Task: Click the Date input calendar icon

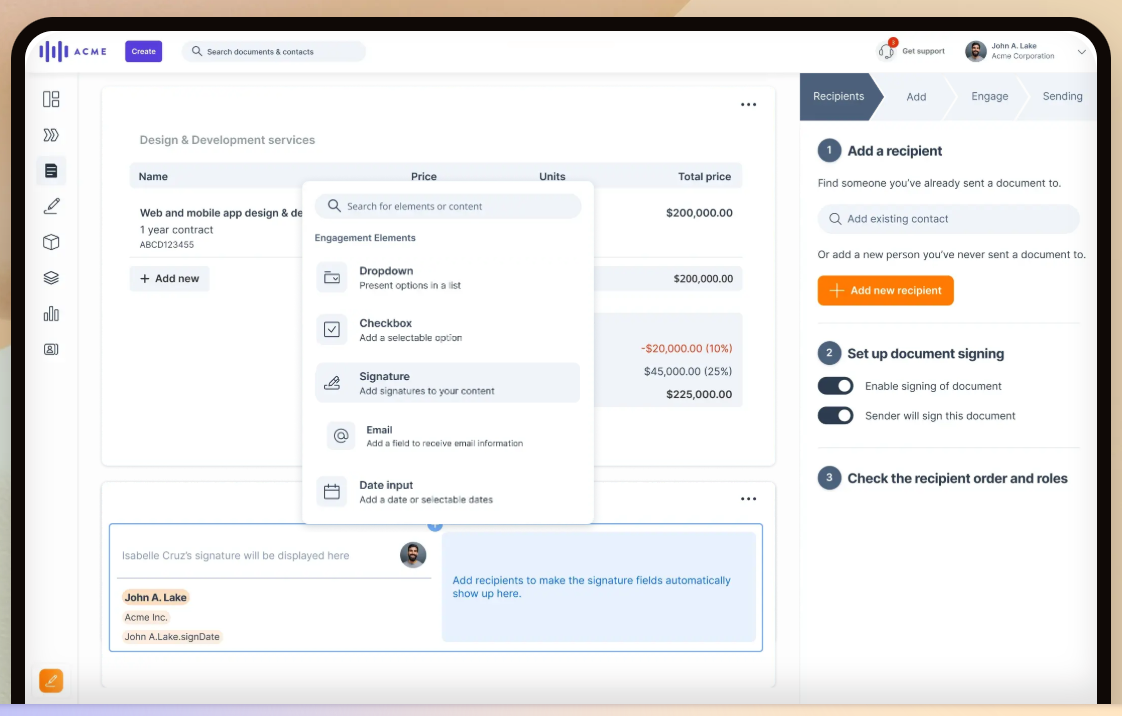Action: pyautogui.click(x=332, y=491)
